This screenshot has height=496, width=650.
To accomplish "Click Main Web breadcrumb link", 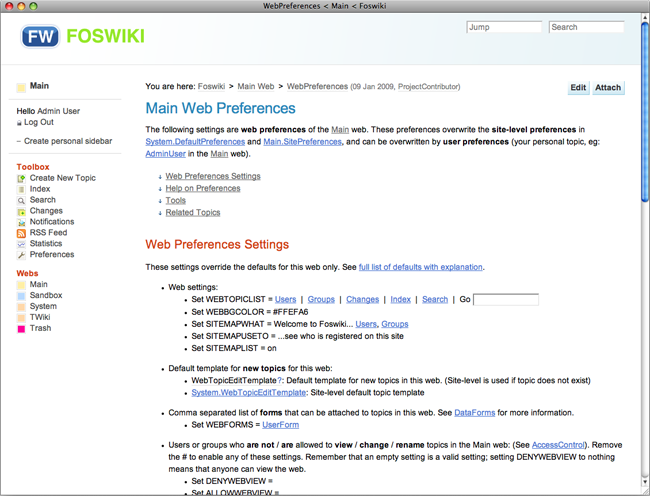I will point(256,86).
